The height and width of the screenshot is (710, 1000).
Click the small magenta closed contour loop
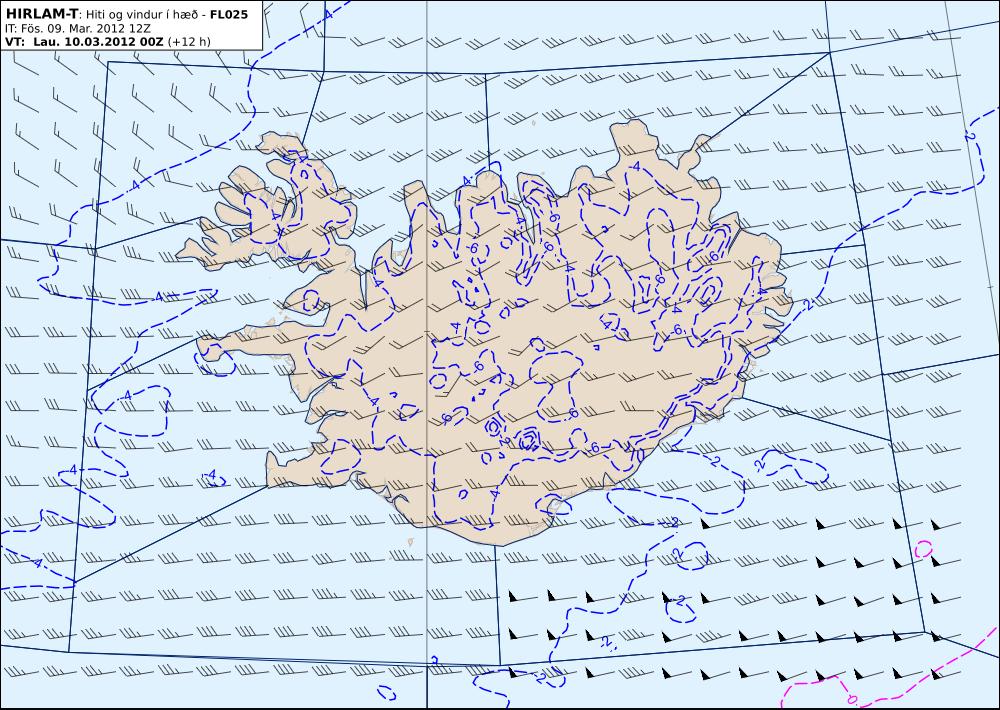pos(924,549)
